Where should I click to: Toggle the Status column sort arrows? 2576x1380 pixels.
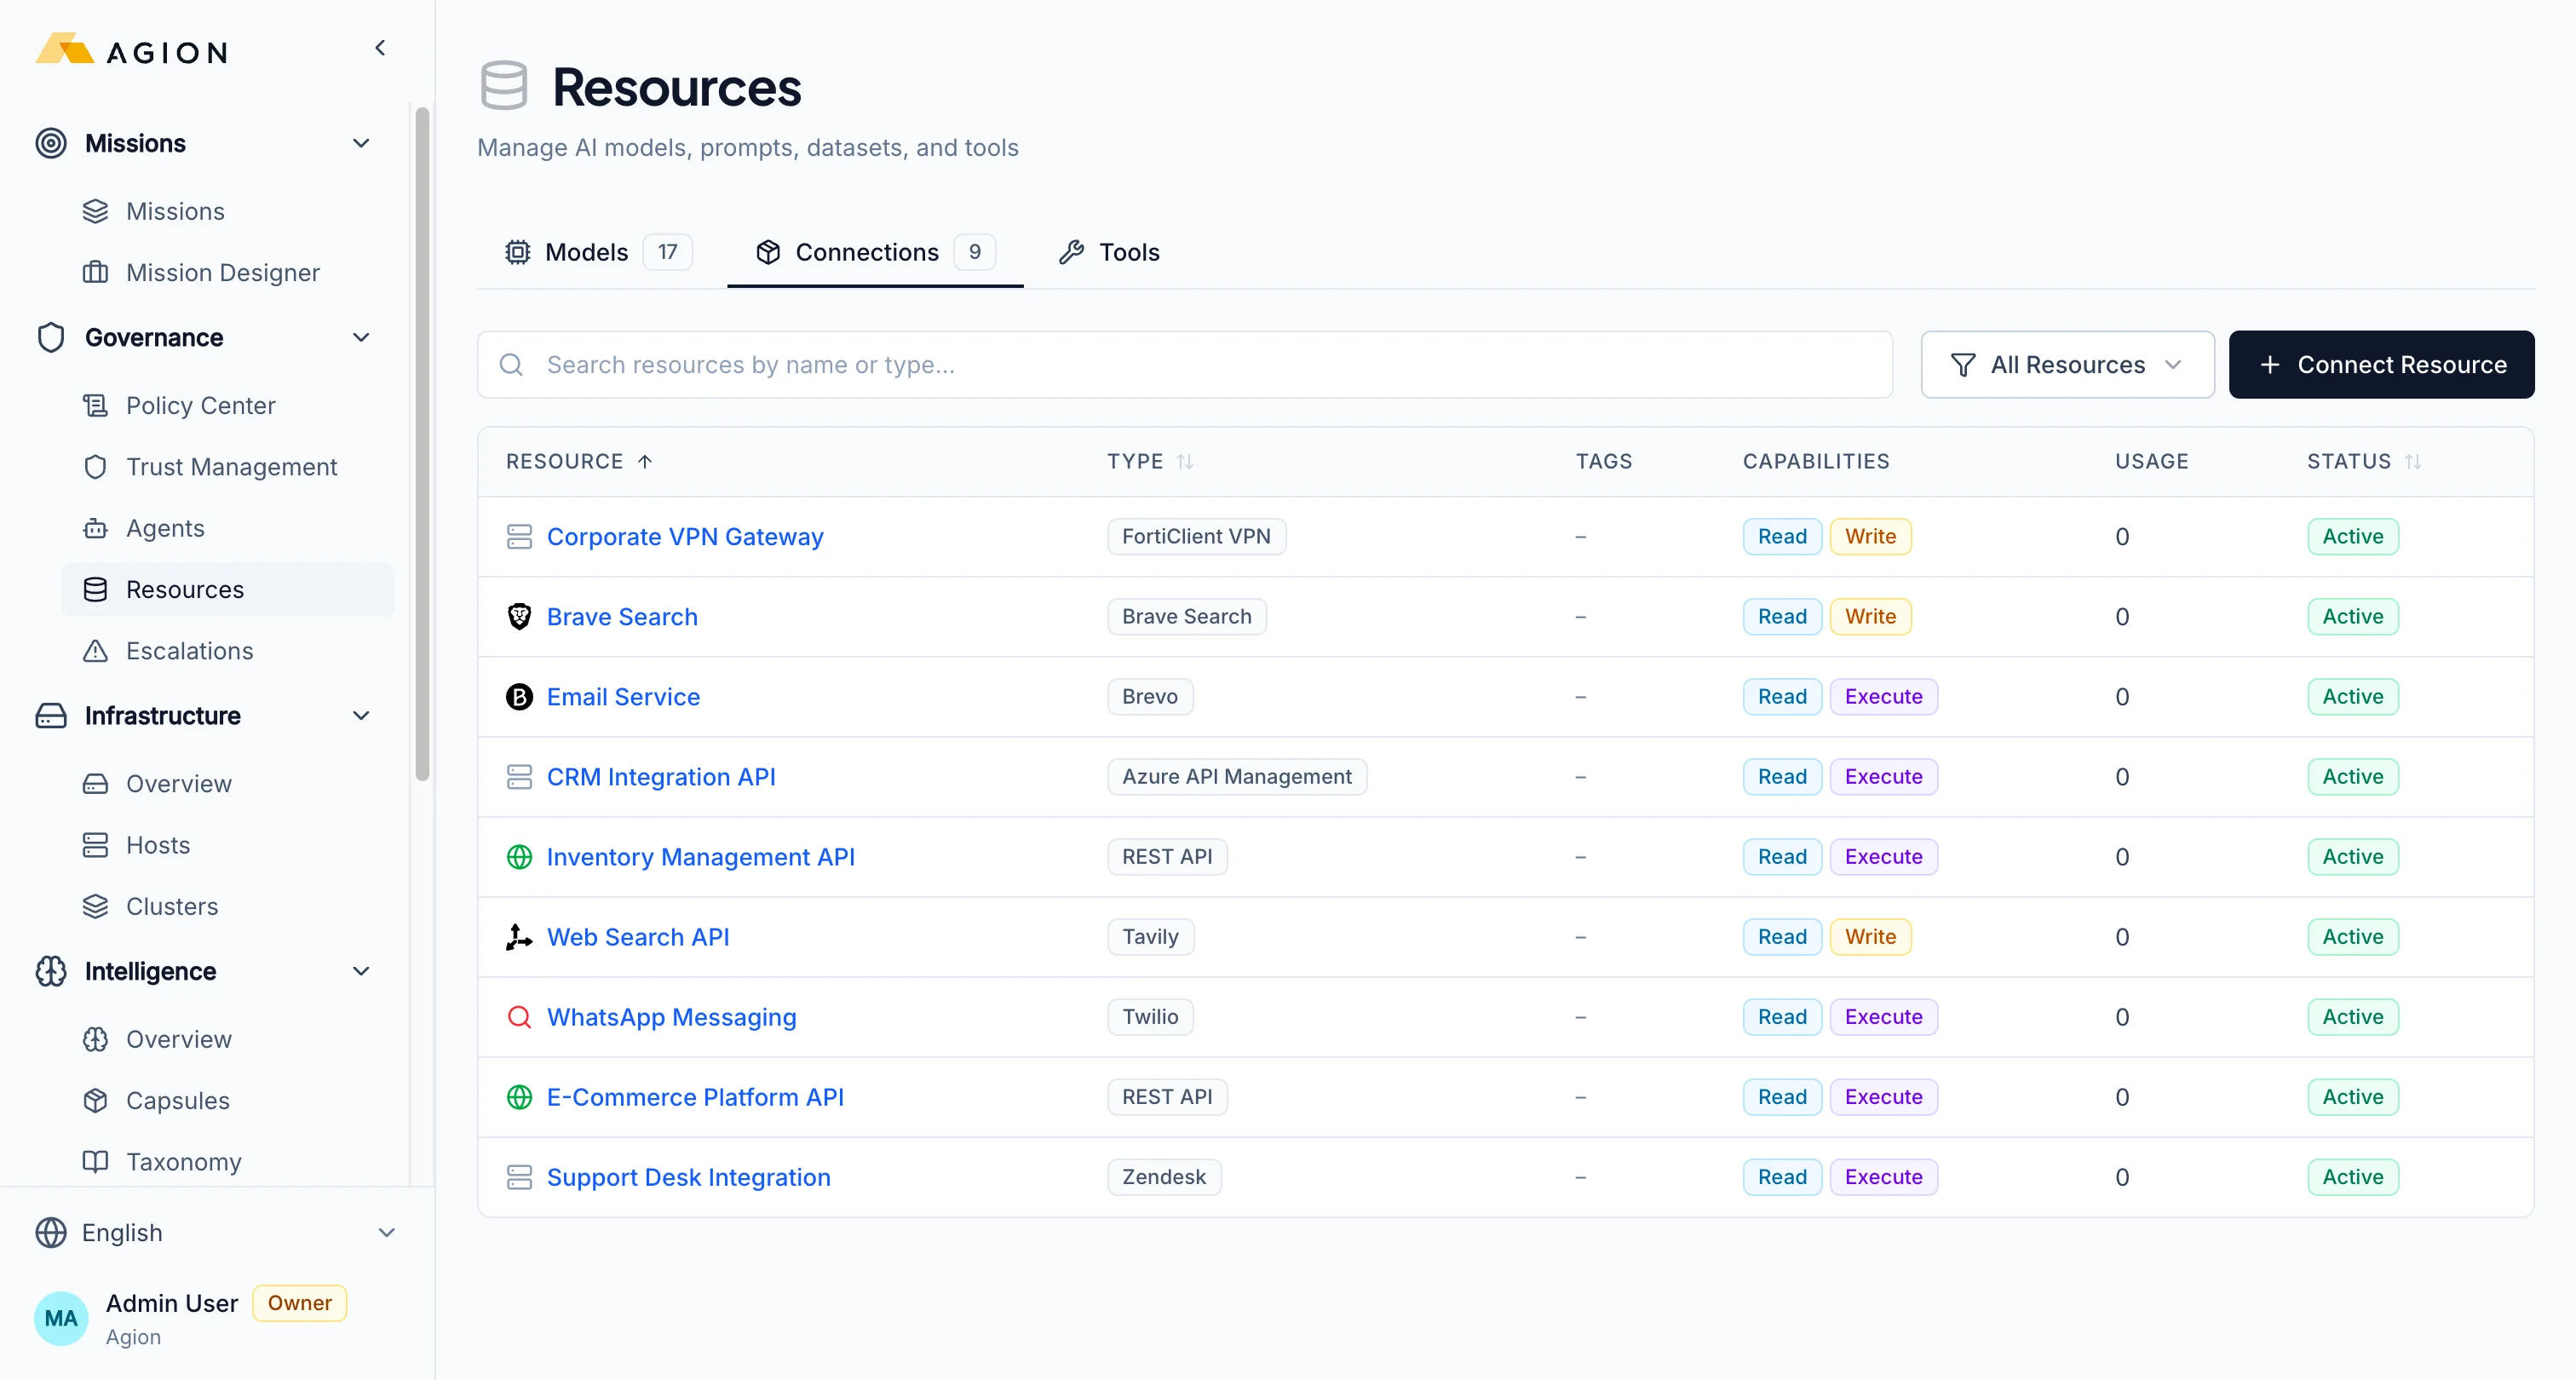click(2416, 461)
